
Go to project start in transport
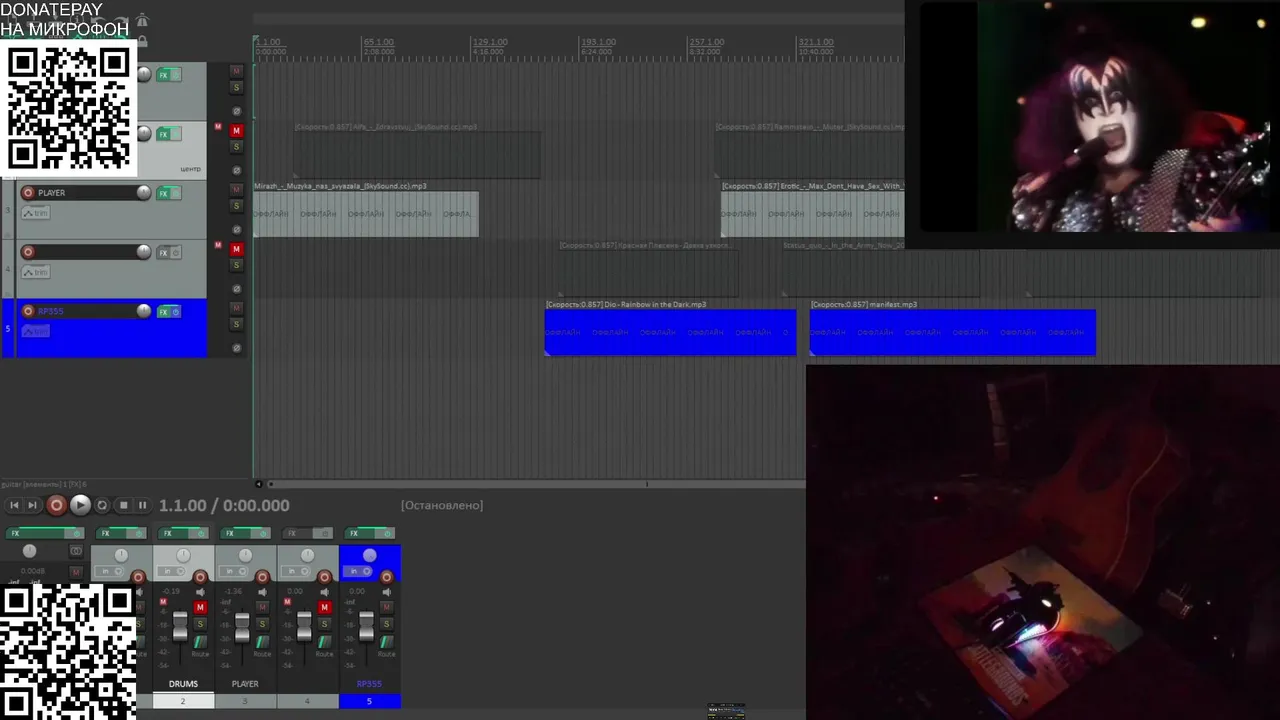pos(14,505)
